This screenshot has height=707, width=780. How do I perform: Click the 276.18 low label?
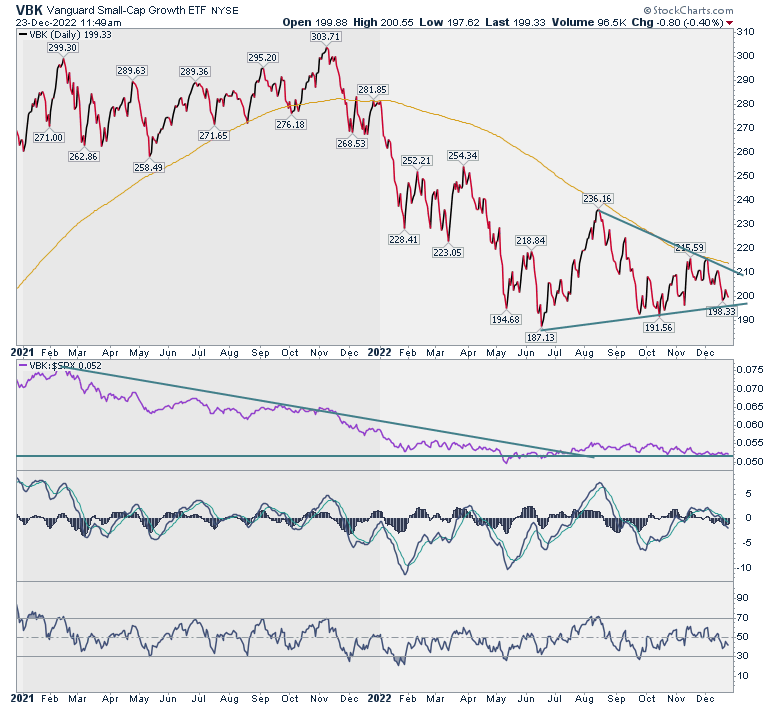[x=291, y=124]
